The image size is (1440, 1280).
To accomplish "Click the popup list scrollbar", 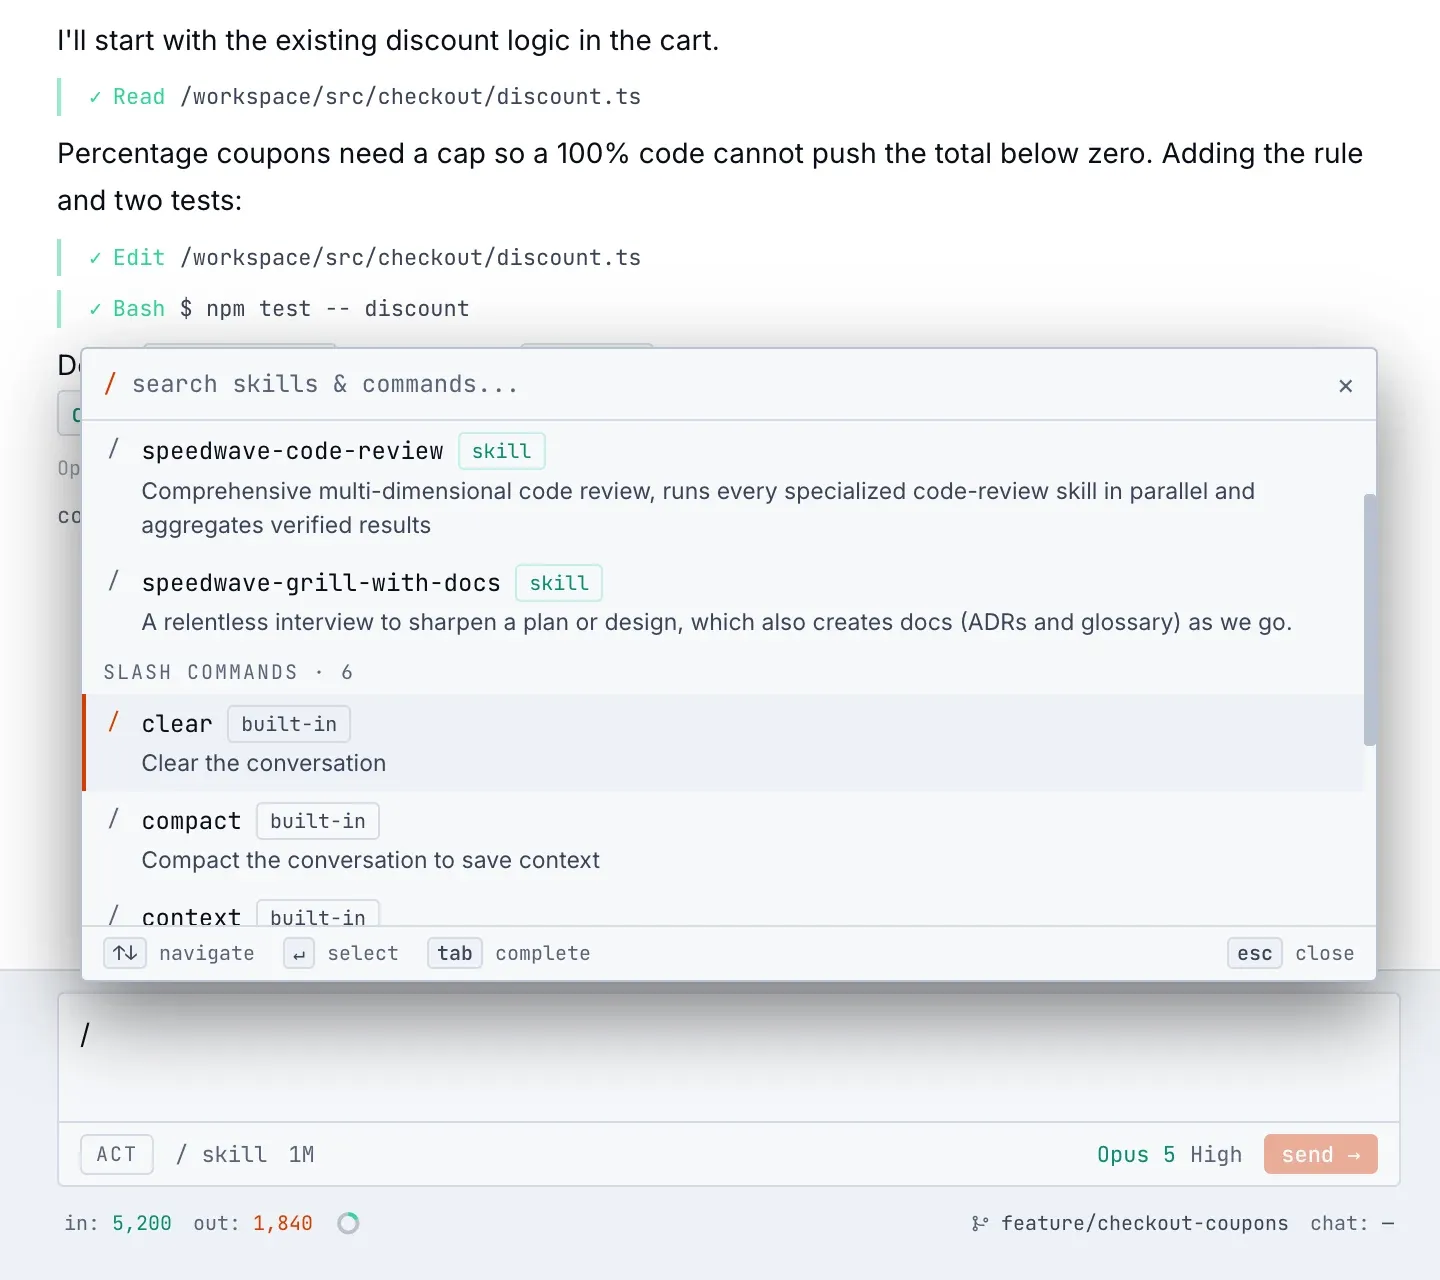I will (1370, 620).
